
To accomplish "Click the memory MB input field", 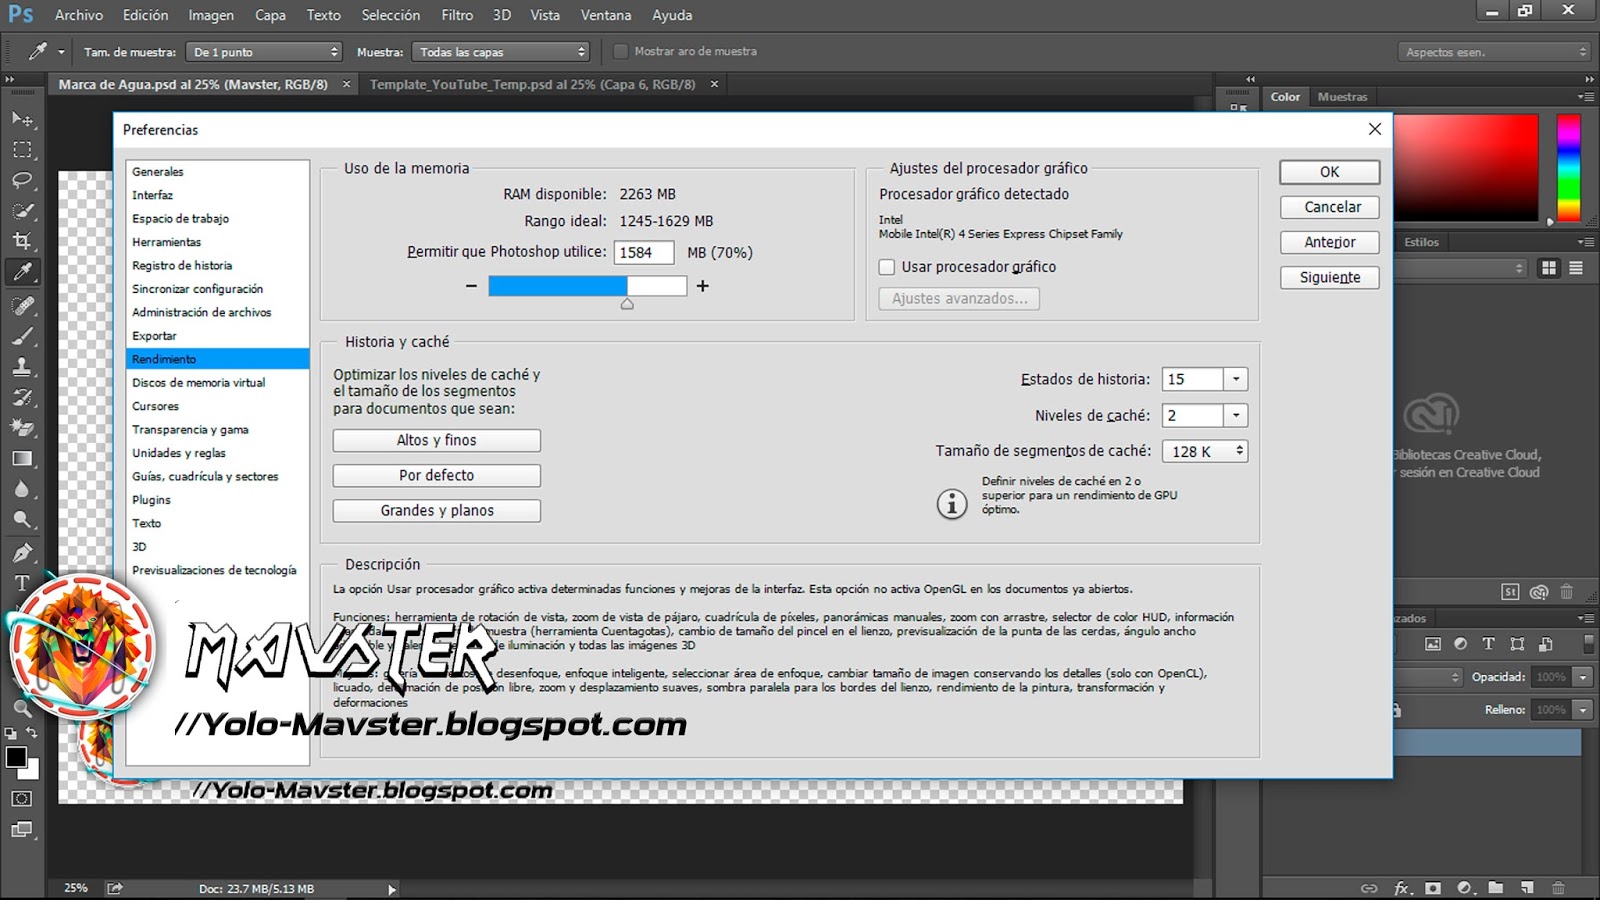I will click(x=644, y=253).
